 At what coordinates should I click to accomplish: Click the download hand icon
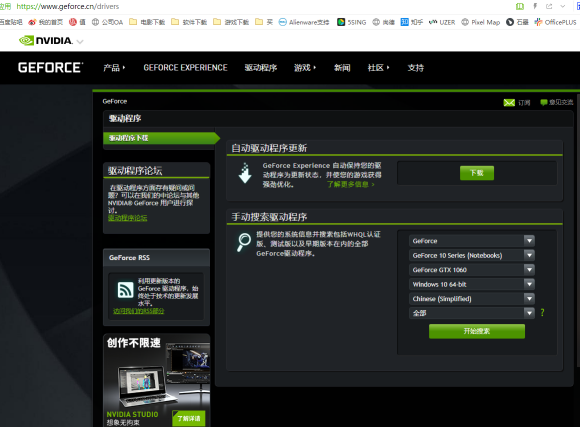[x=245, y=173]
